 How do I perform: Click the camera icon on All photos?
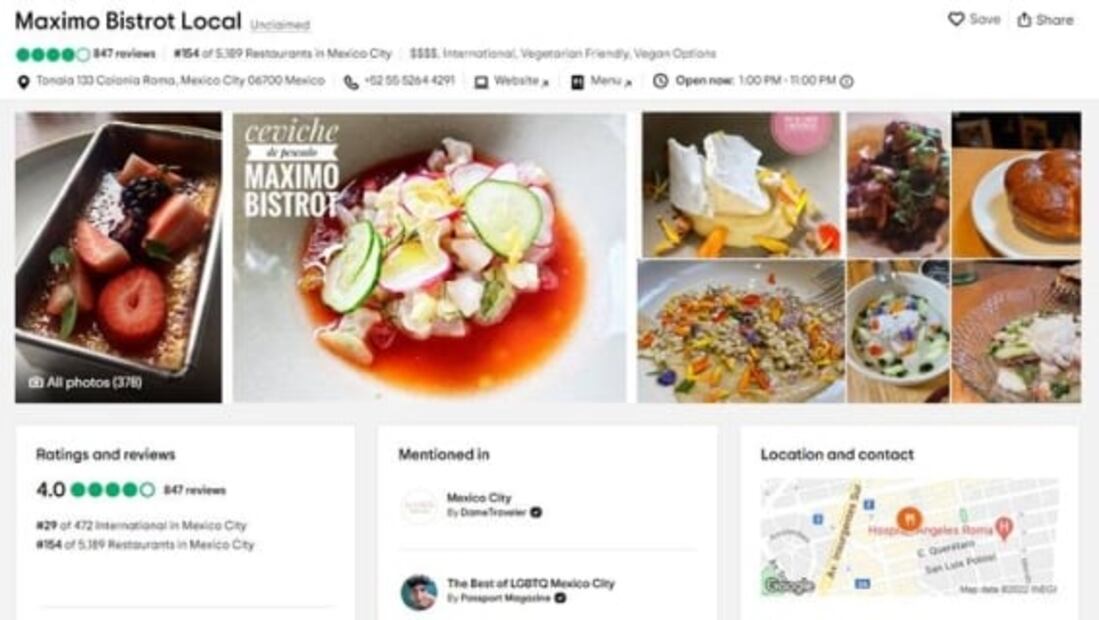(36, 382)
